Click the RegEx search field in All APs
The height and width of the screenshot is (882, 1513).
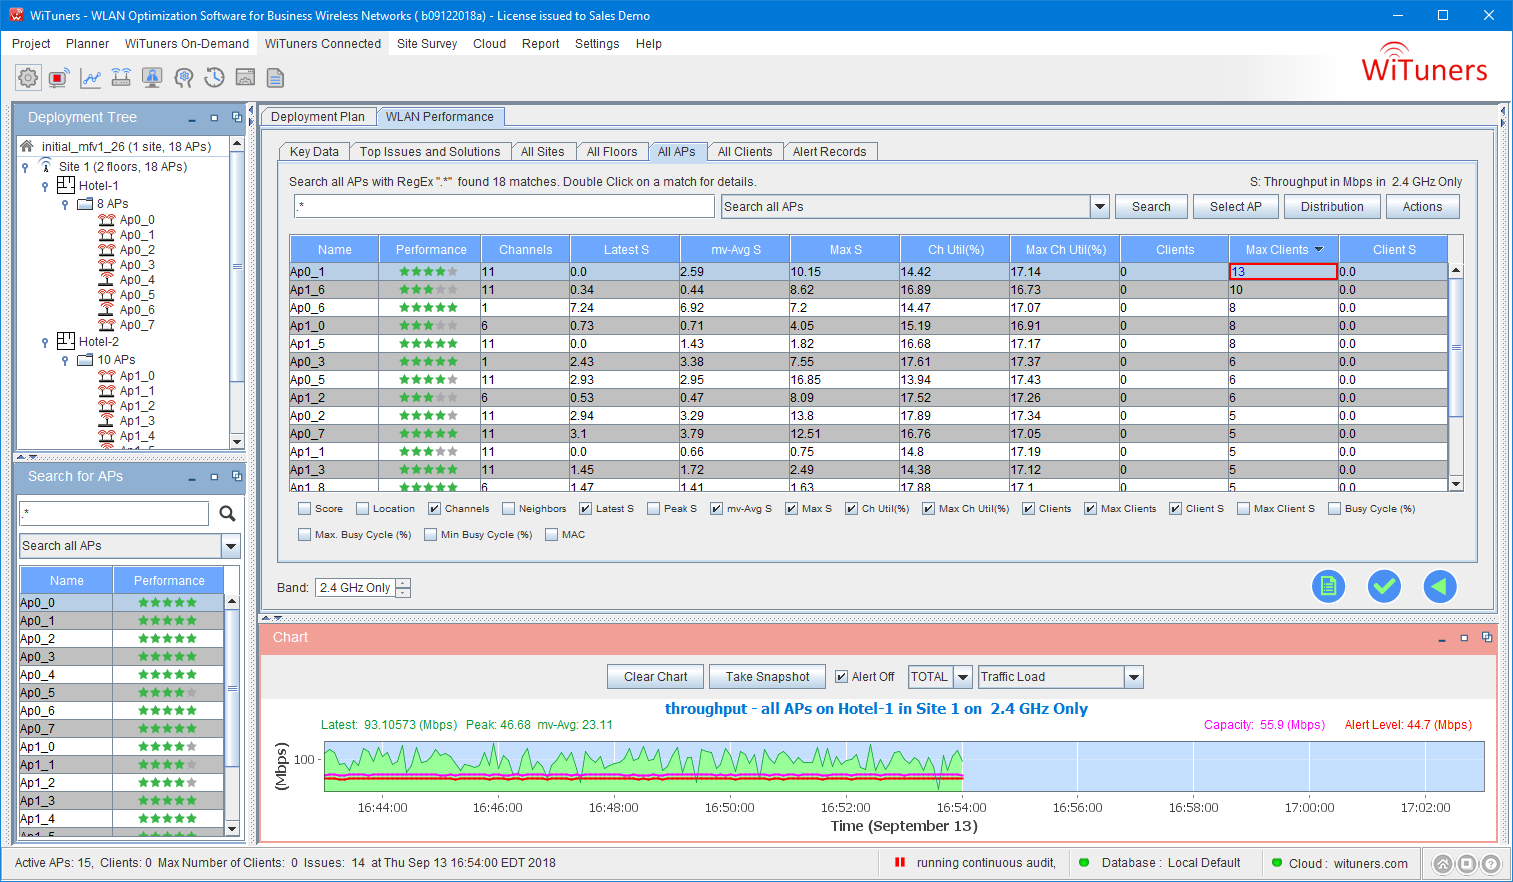504,207
